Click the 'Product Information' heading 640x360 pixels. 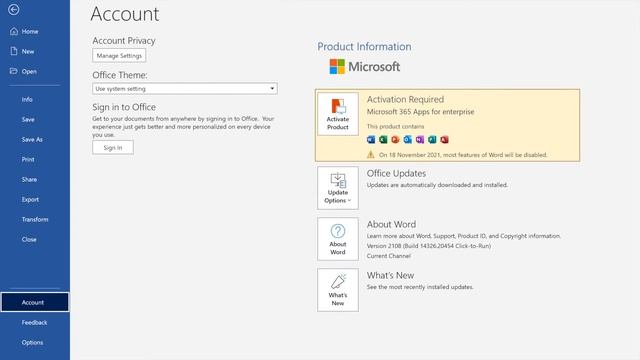coord(364,47)
